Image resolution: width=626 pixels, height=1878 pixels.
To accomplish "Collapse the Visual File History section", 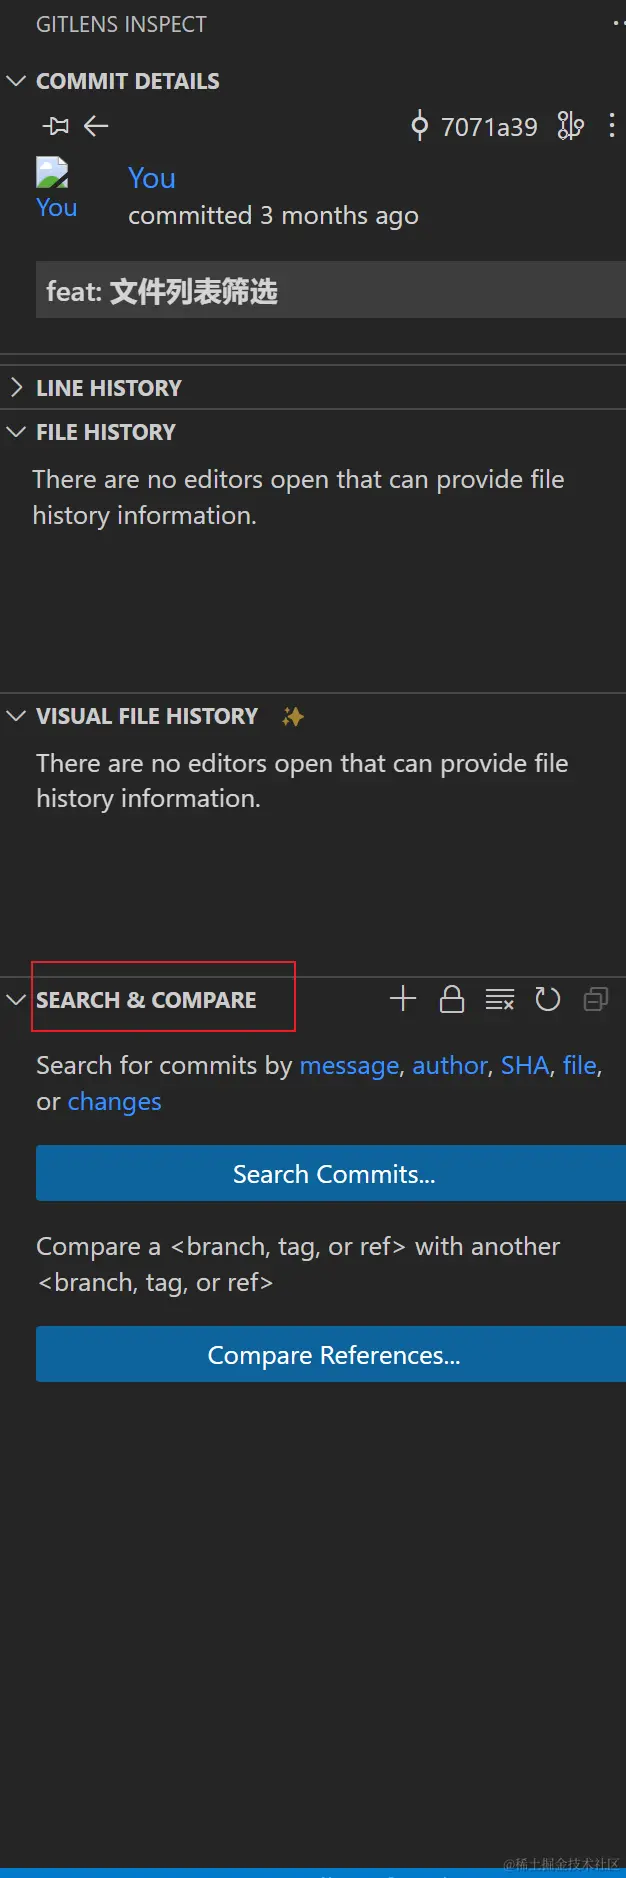I will (x=16, y=716).
